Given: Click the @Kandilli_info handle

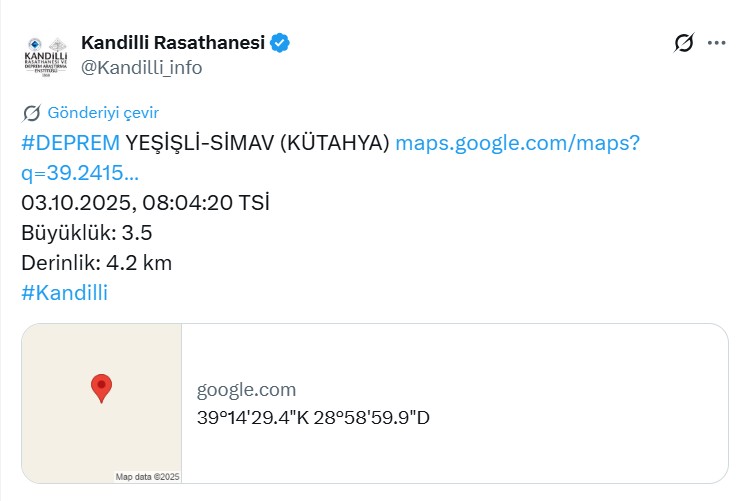Looking at the screenshot, I should [x=141, y=67].
